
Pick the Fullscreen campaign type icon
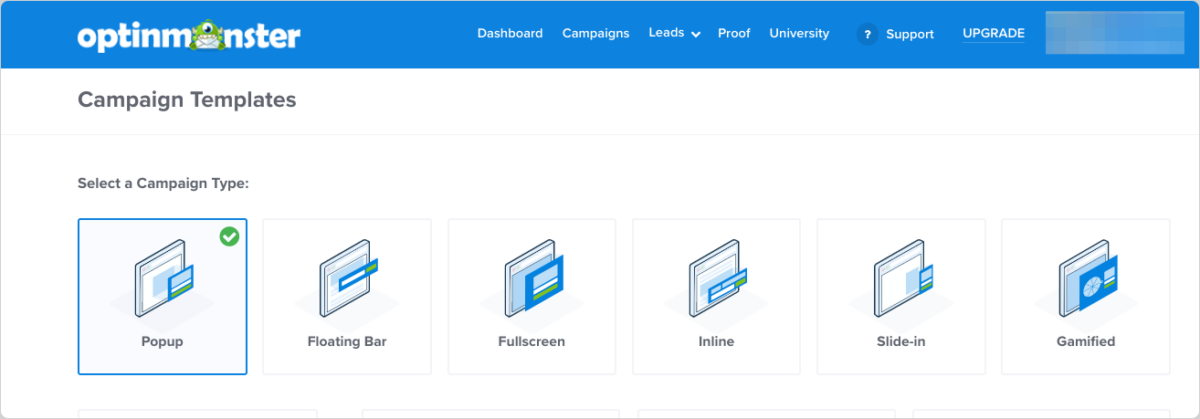click(532, 278)
